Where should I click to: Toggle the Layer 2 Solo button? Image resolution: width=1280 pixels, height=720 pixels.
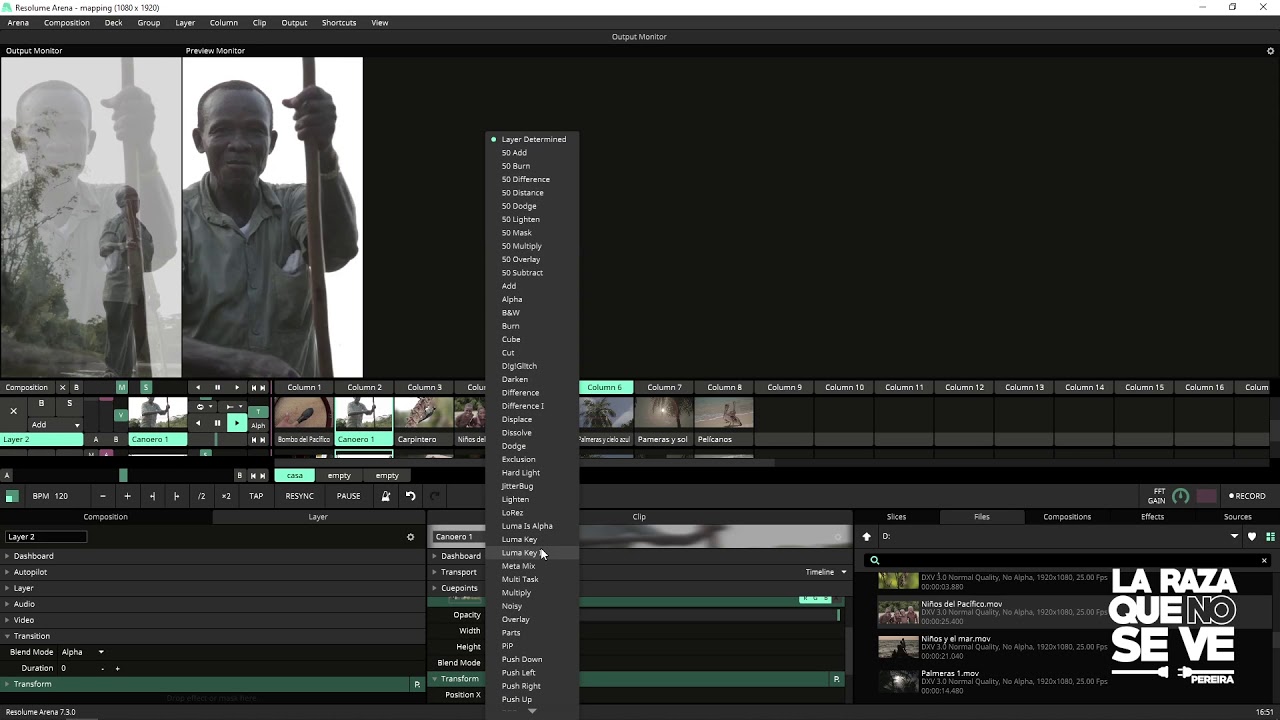[x=69, y=403]
